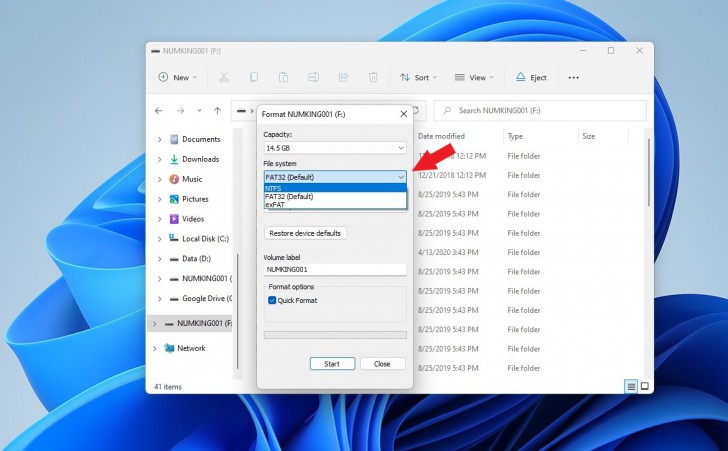Viewport: 728px width, 451px height.
Task: Sort by Size column header
Action: tap(589, 136)
